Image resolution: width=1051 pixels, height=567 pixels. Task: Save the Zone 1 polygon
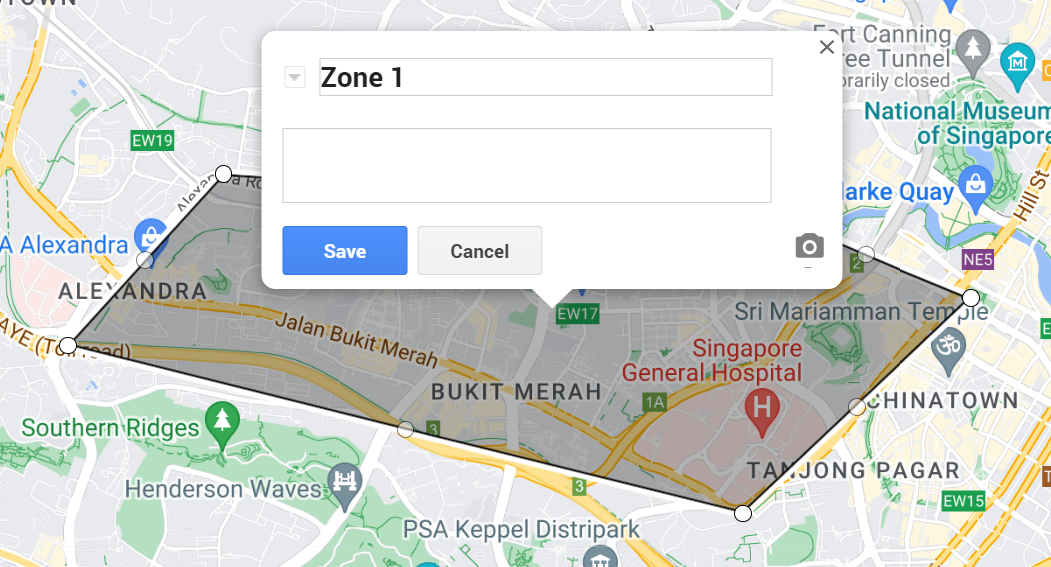(345, 251)
